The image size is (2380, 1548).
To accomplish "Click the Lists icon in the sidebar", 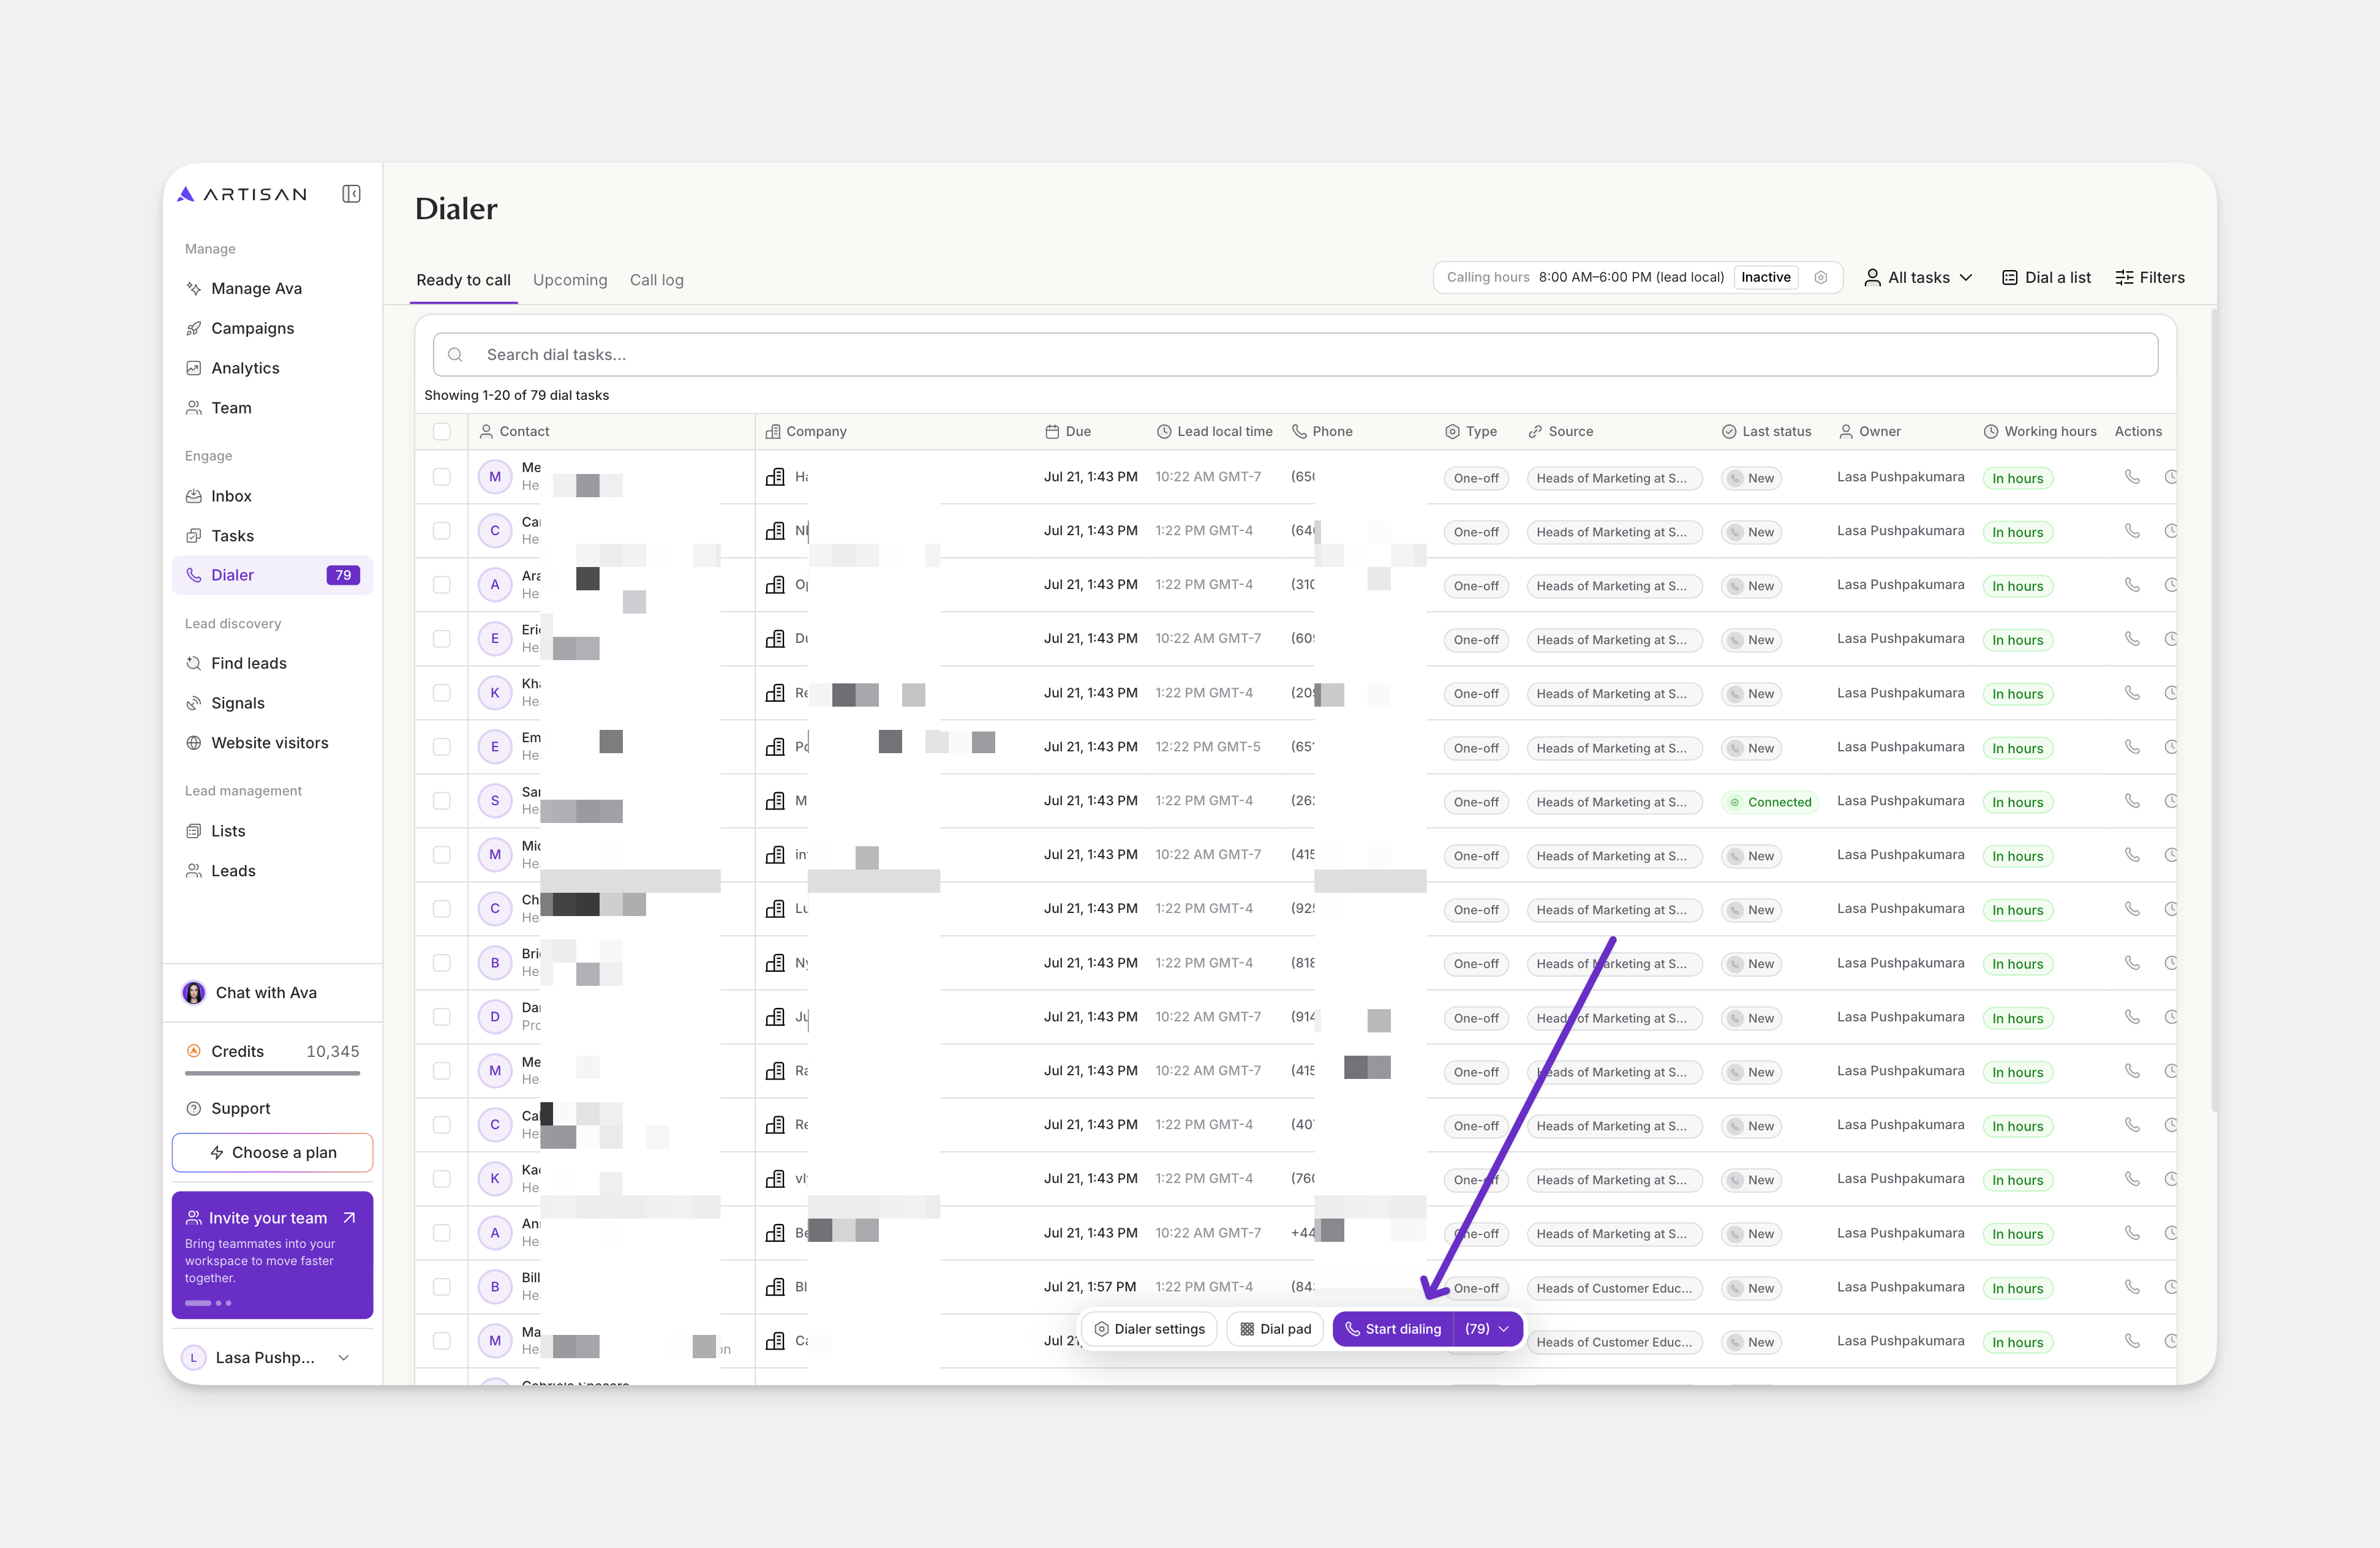I will 194,831.
